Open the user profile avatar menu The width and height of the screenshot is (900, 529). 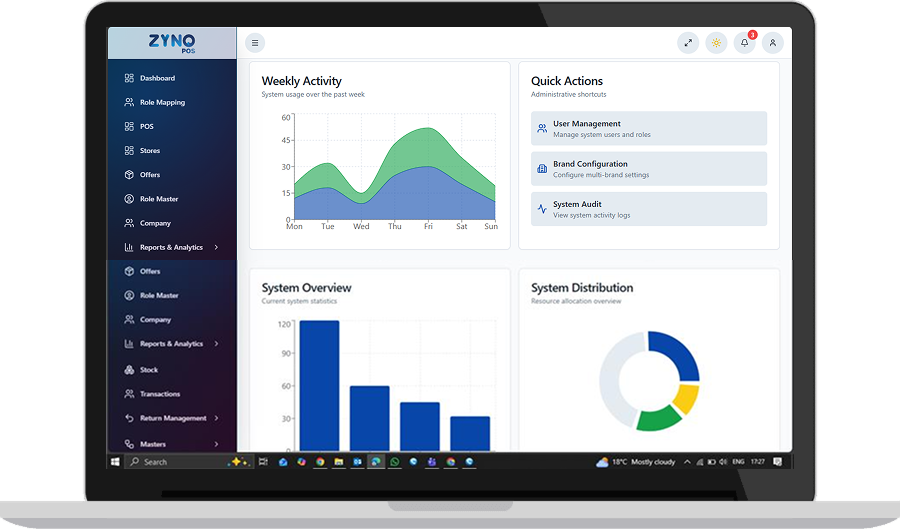(x=773, y=42)
